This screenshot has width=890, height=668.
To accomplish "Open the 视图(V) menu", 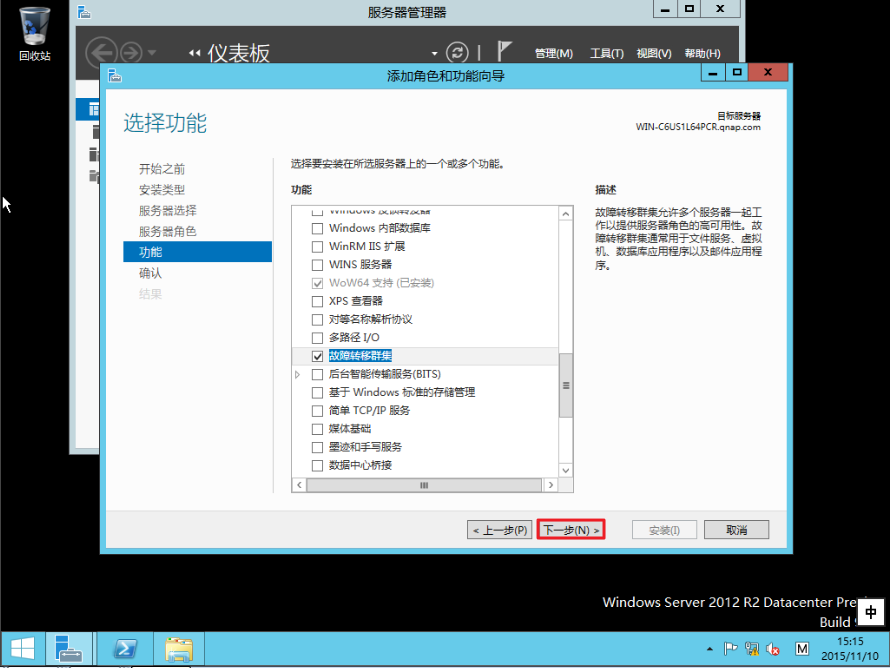I will tap(654, 53).
